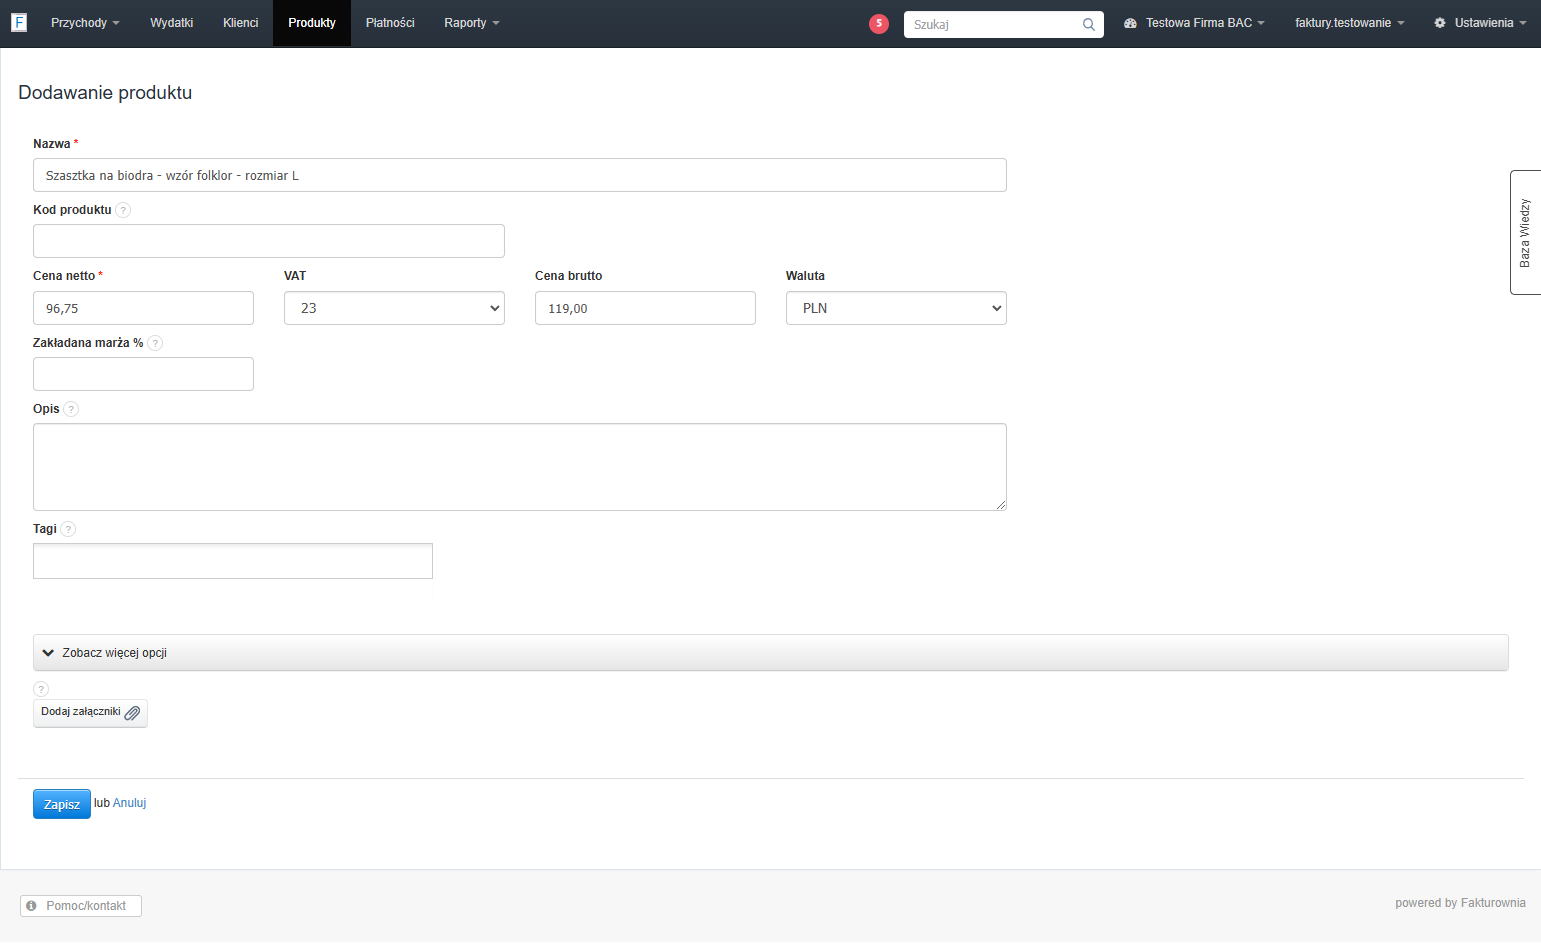Viewport: 1541px width, 945px height.
Task: Click inside the Opis text area
Action: point(520,467)
